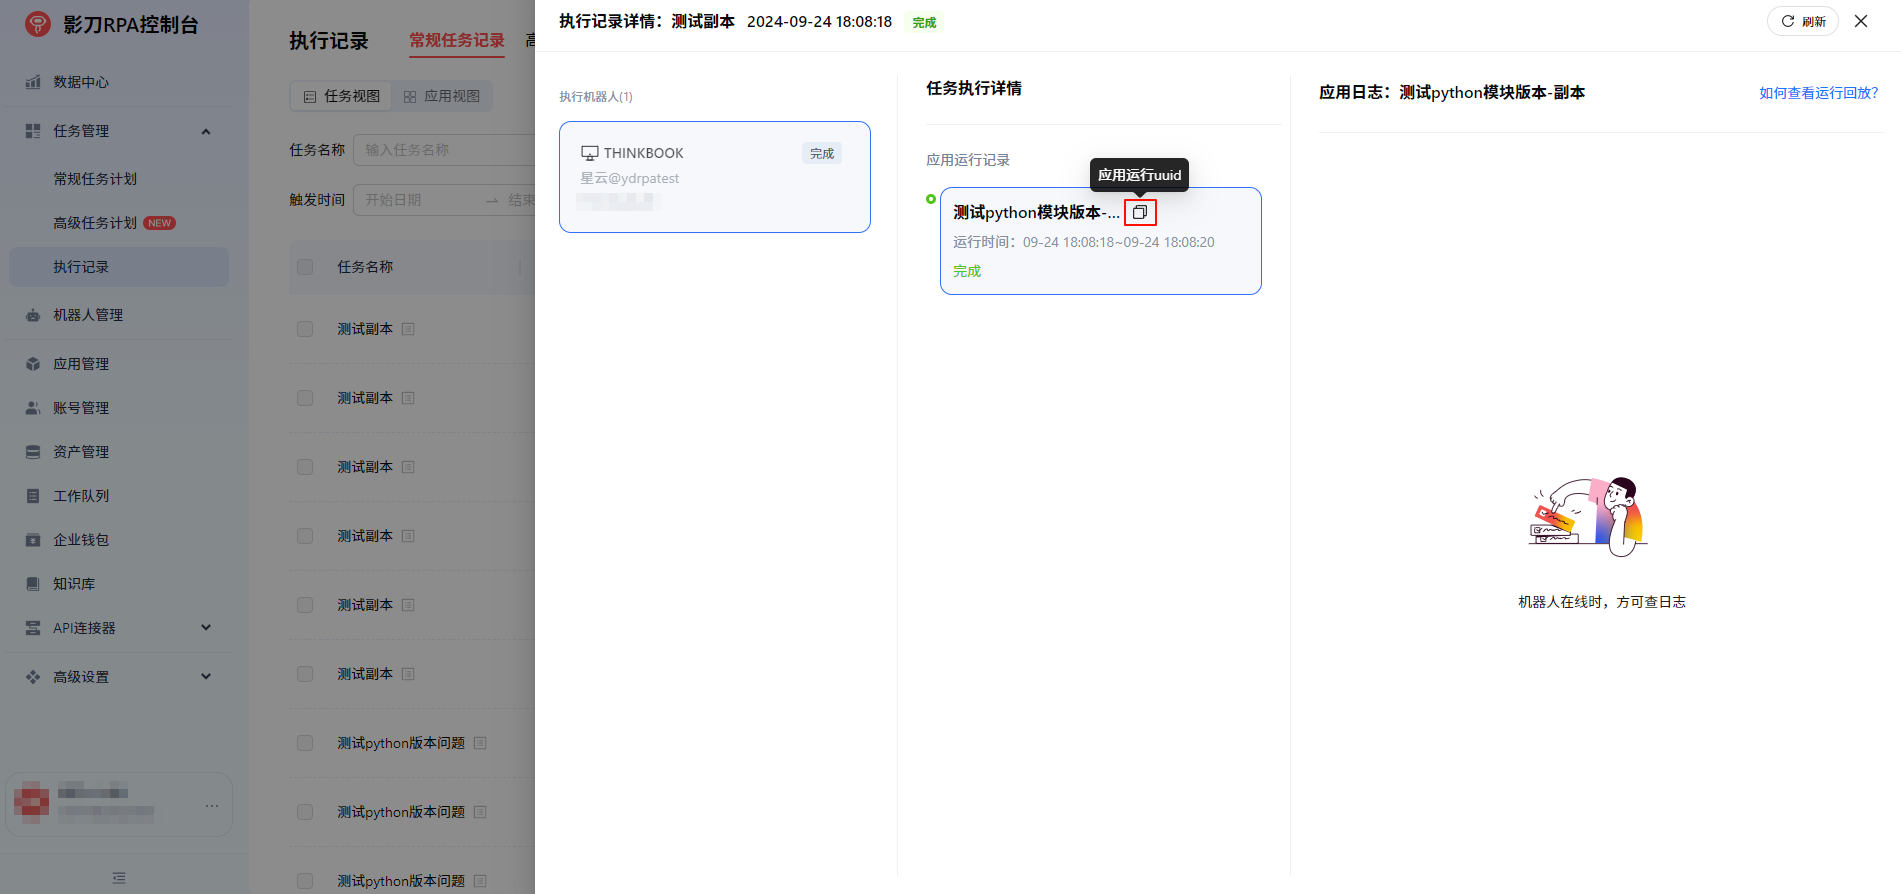
Task: Click the 知识库 sidebar icon
Action: 33,584
